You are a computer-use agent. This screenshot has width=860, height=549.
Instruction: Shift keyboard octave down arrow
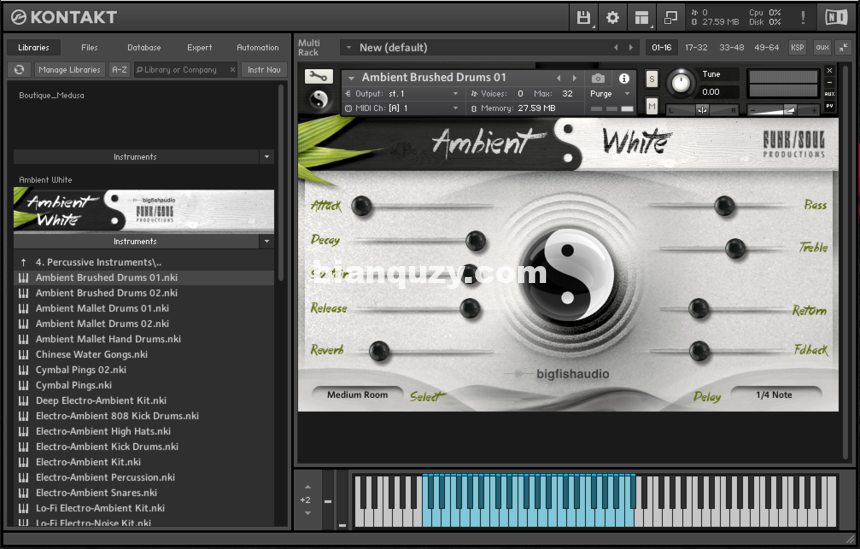[x=307, y=513]
